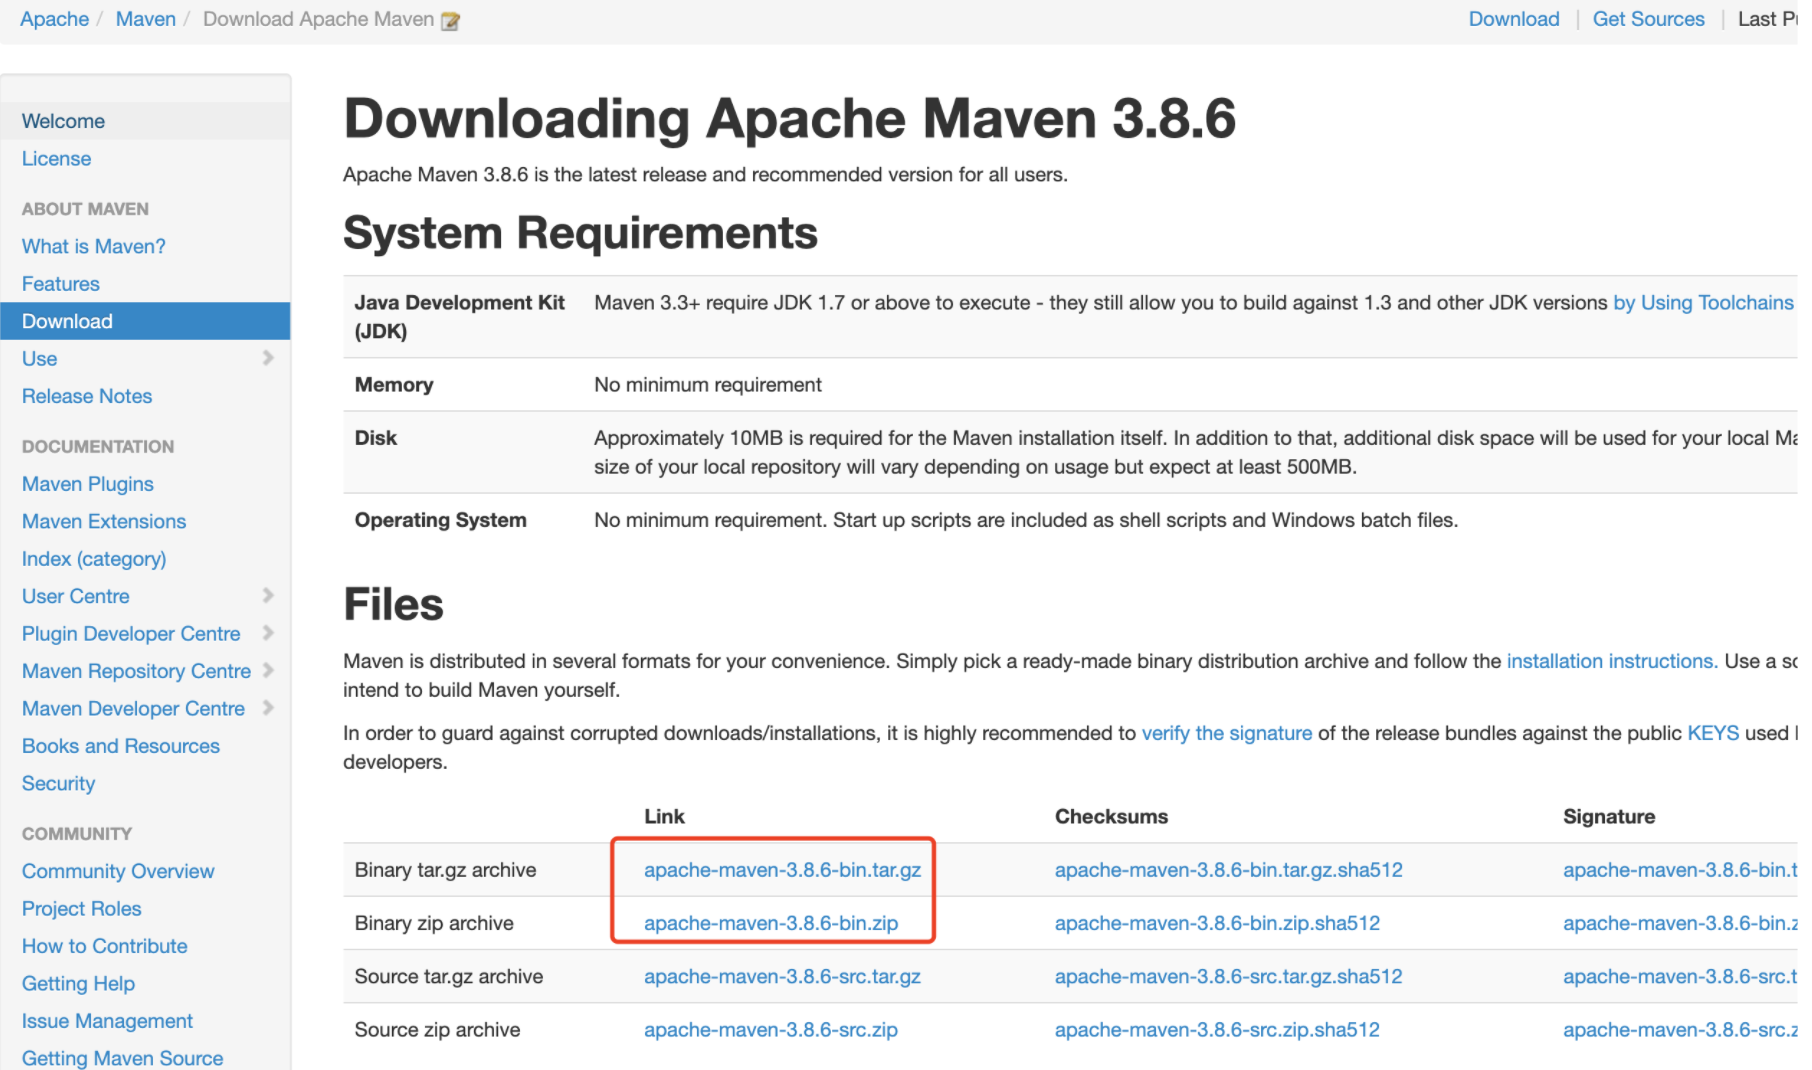Open the Maven Plugins link
Viewport: 1812px width, 1070px height.
[x=88, y=484]
